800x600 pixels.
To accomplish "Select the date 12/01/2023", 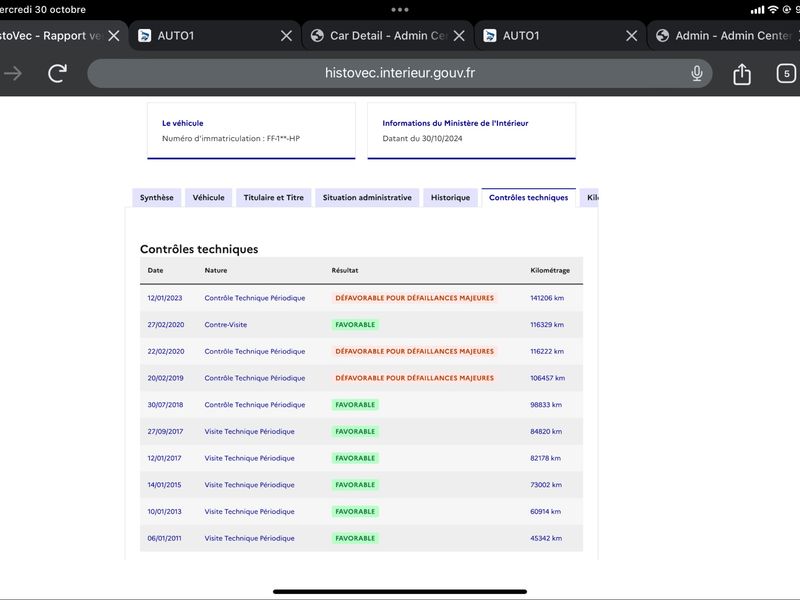I will click(x=165, y=298).
